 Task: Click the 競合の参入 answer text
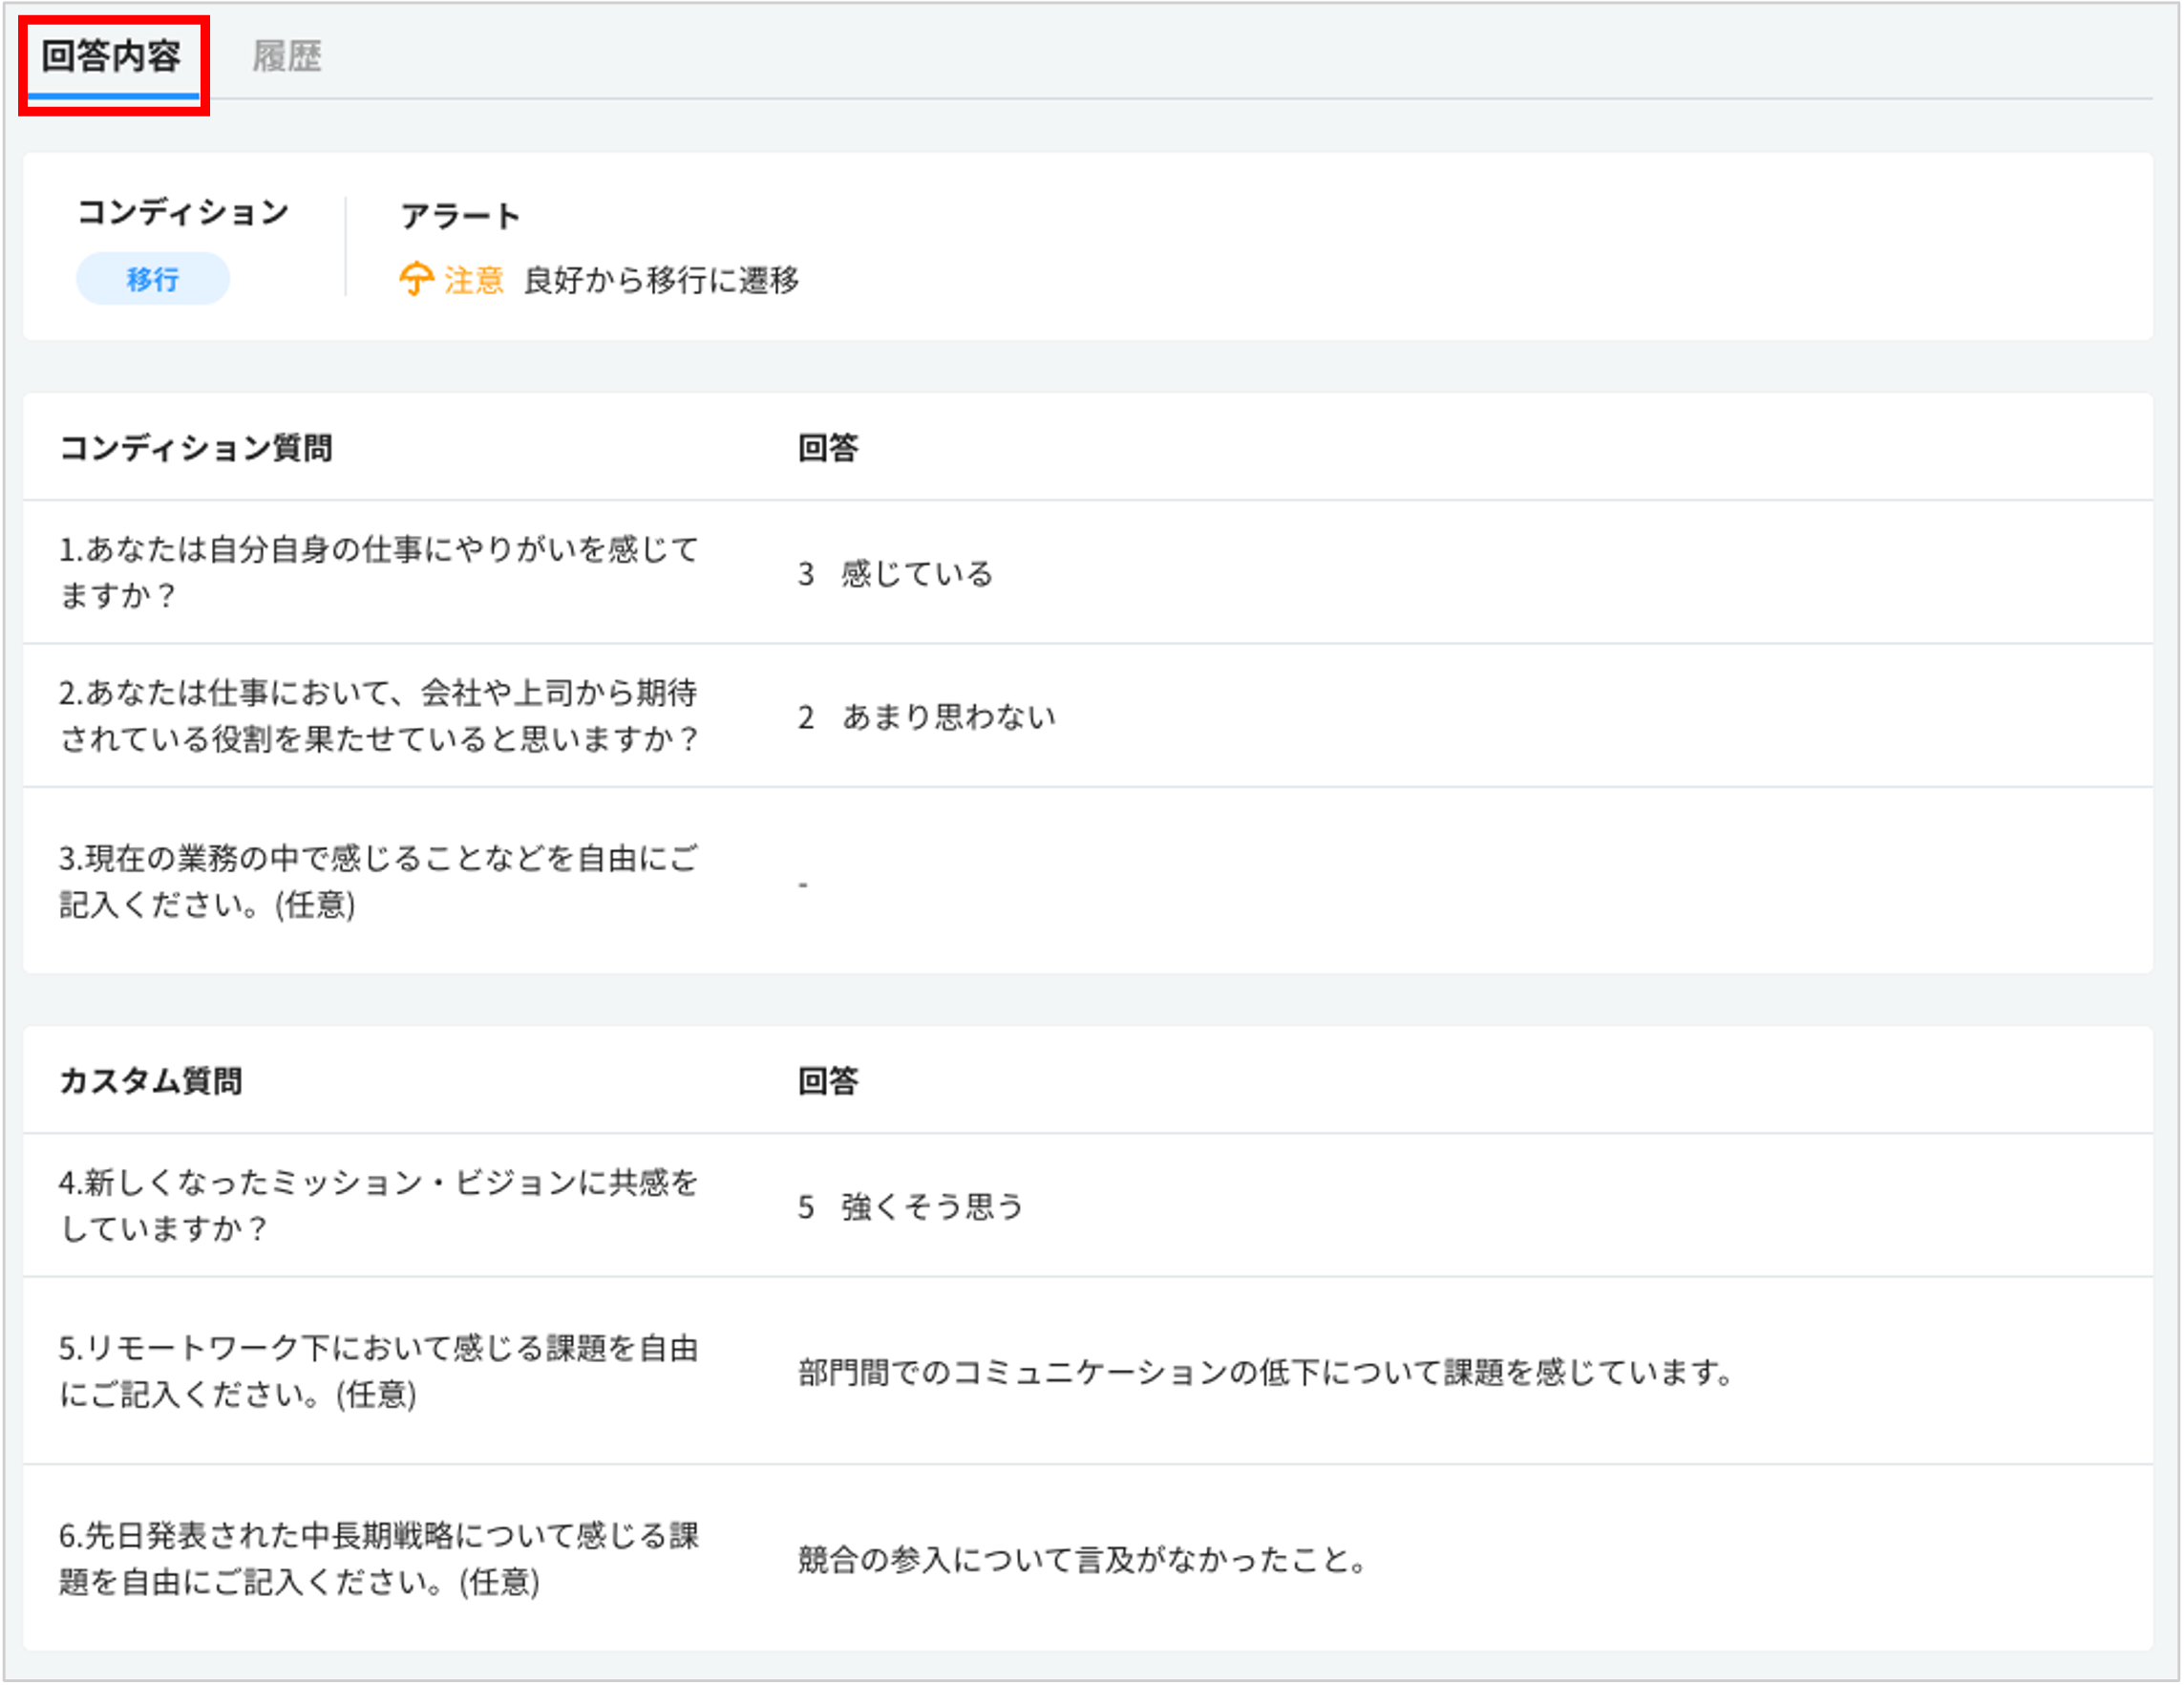1082,1559
